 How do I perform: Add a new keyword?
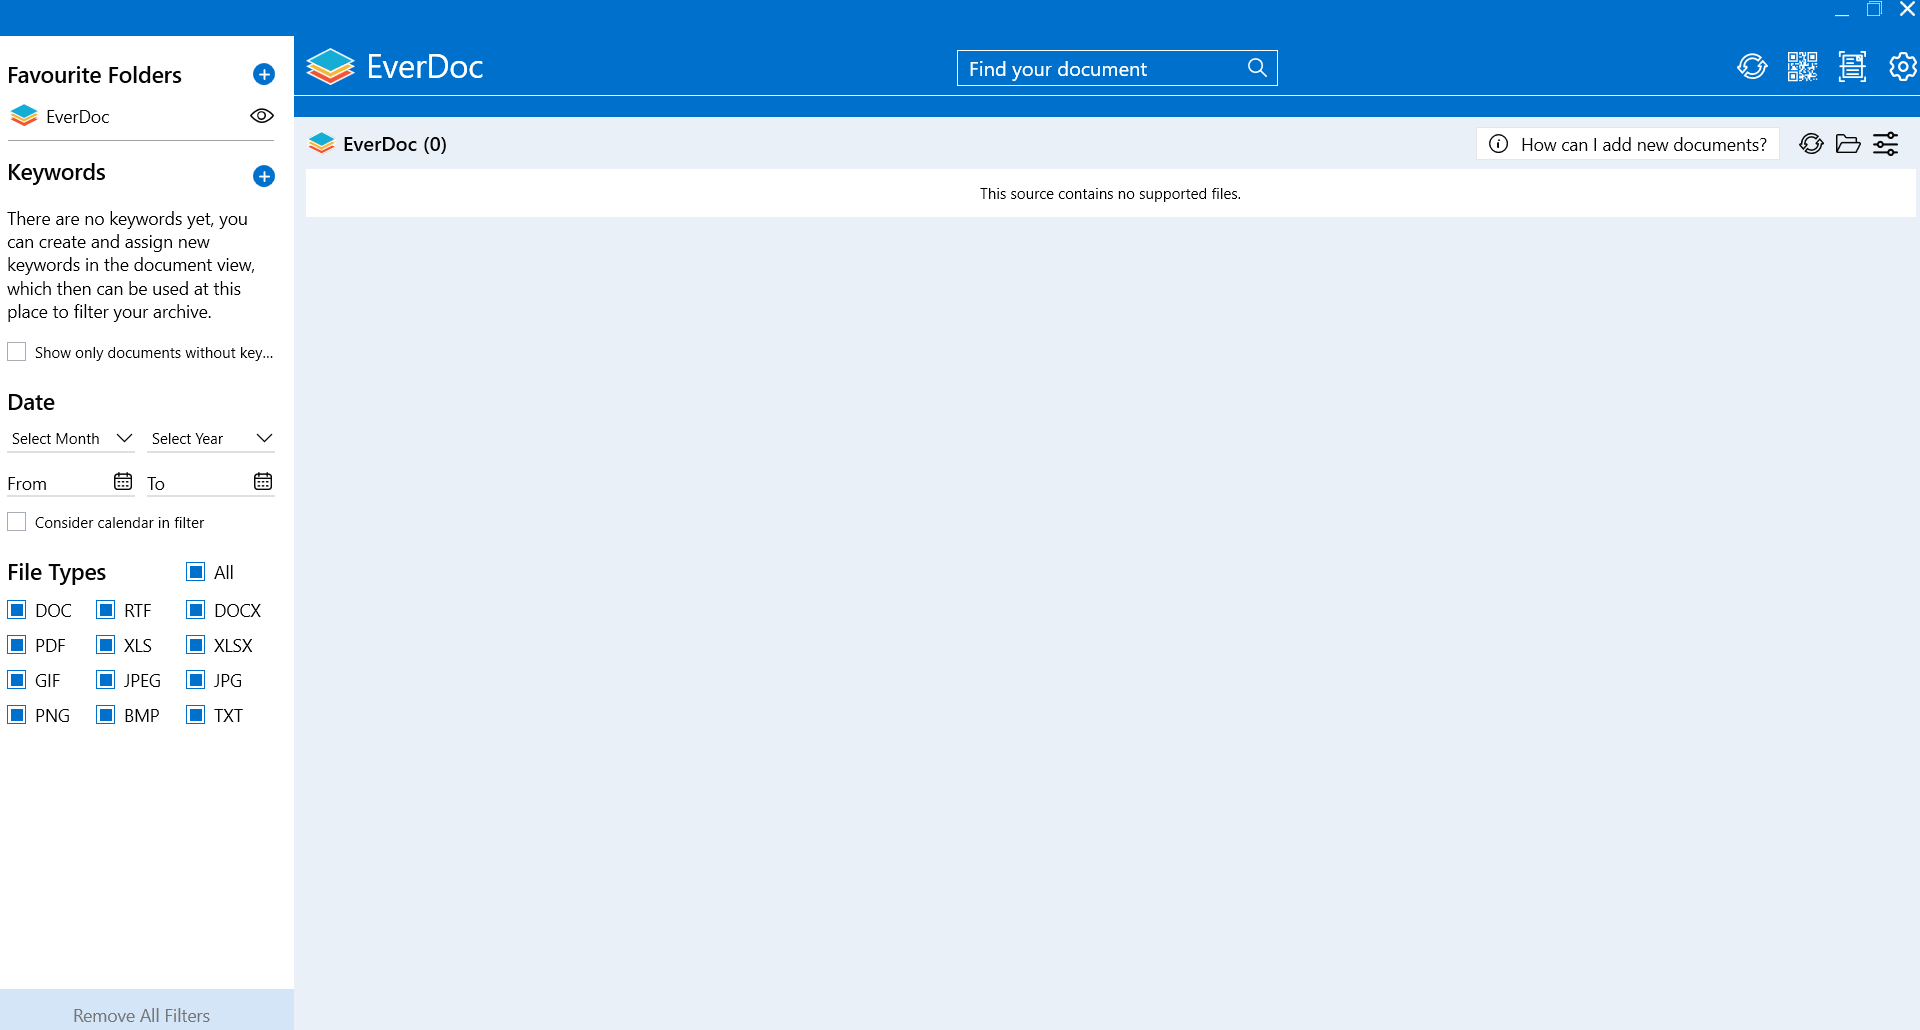point(264,176)
